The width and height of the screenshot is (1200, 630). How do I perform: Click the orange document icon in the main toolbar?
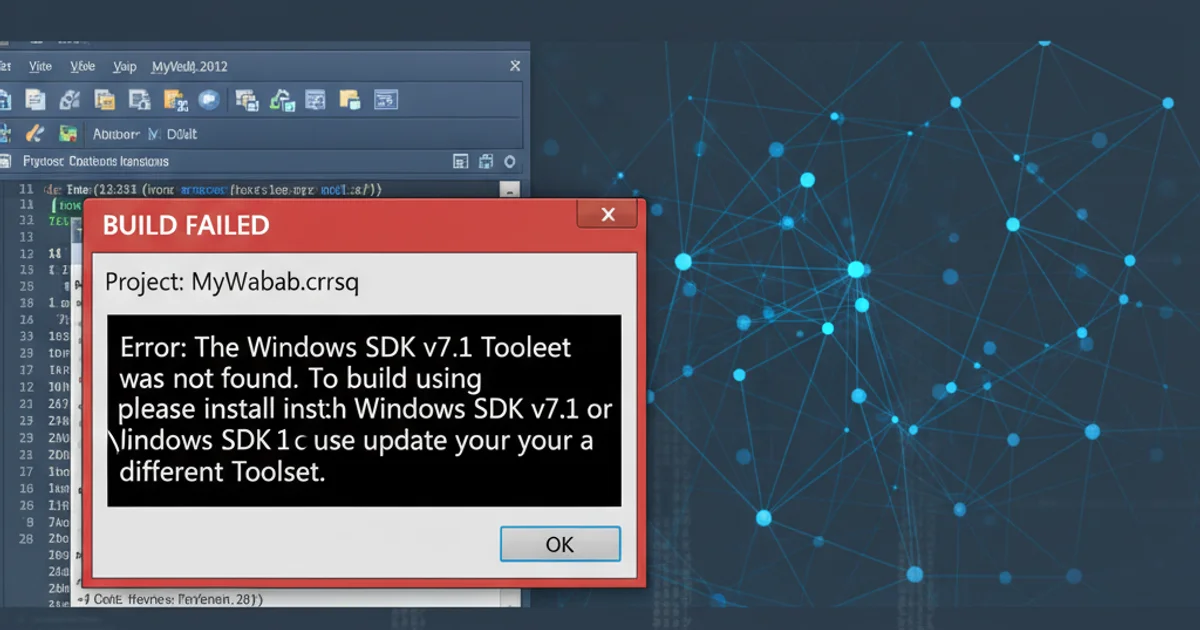(105, 99)
